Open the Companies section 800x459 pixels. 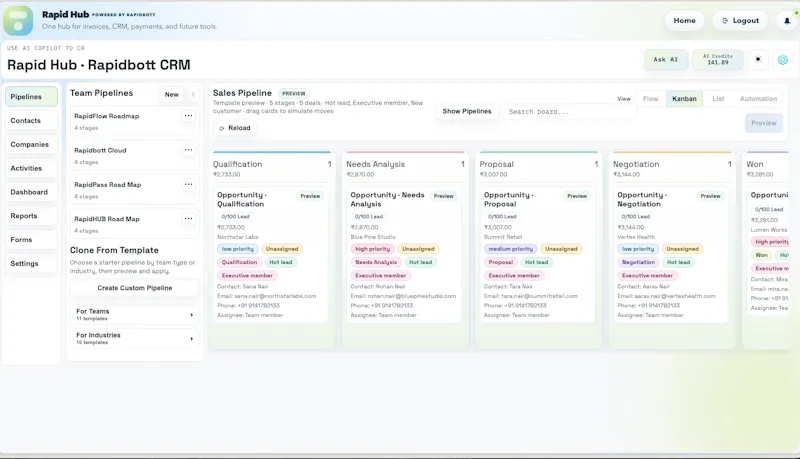[x=31, y=144]
